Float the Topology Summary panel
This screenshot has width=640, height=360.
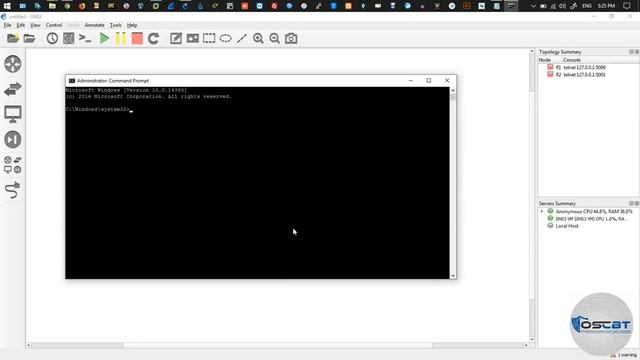631,52
